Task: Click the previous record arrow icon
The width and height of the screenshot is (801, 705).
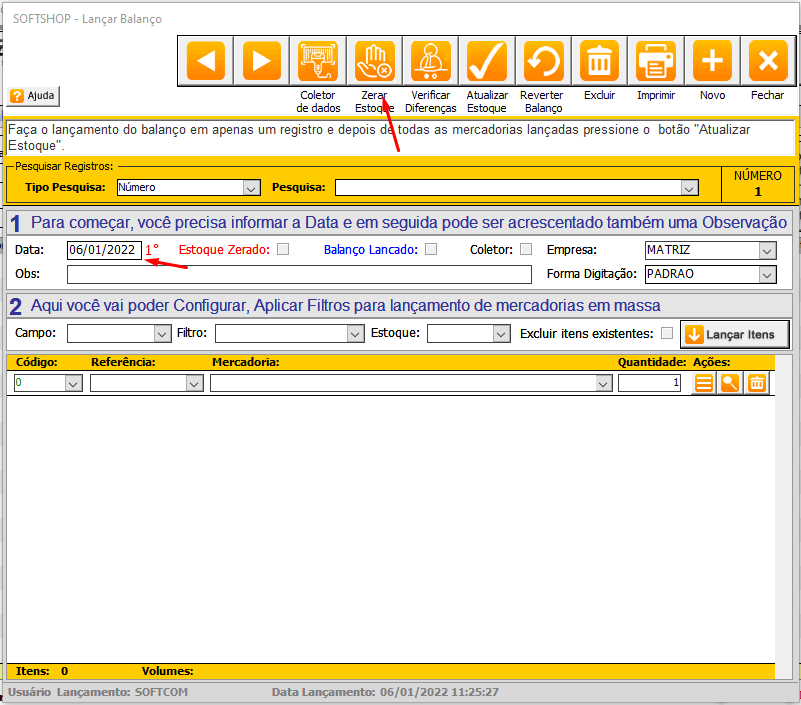Action: click(205, 62)
